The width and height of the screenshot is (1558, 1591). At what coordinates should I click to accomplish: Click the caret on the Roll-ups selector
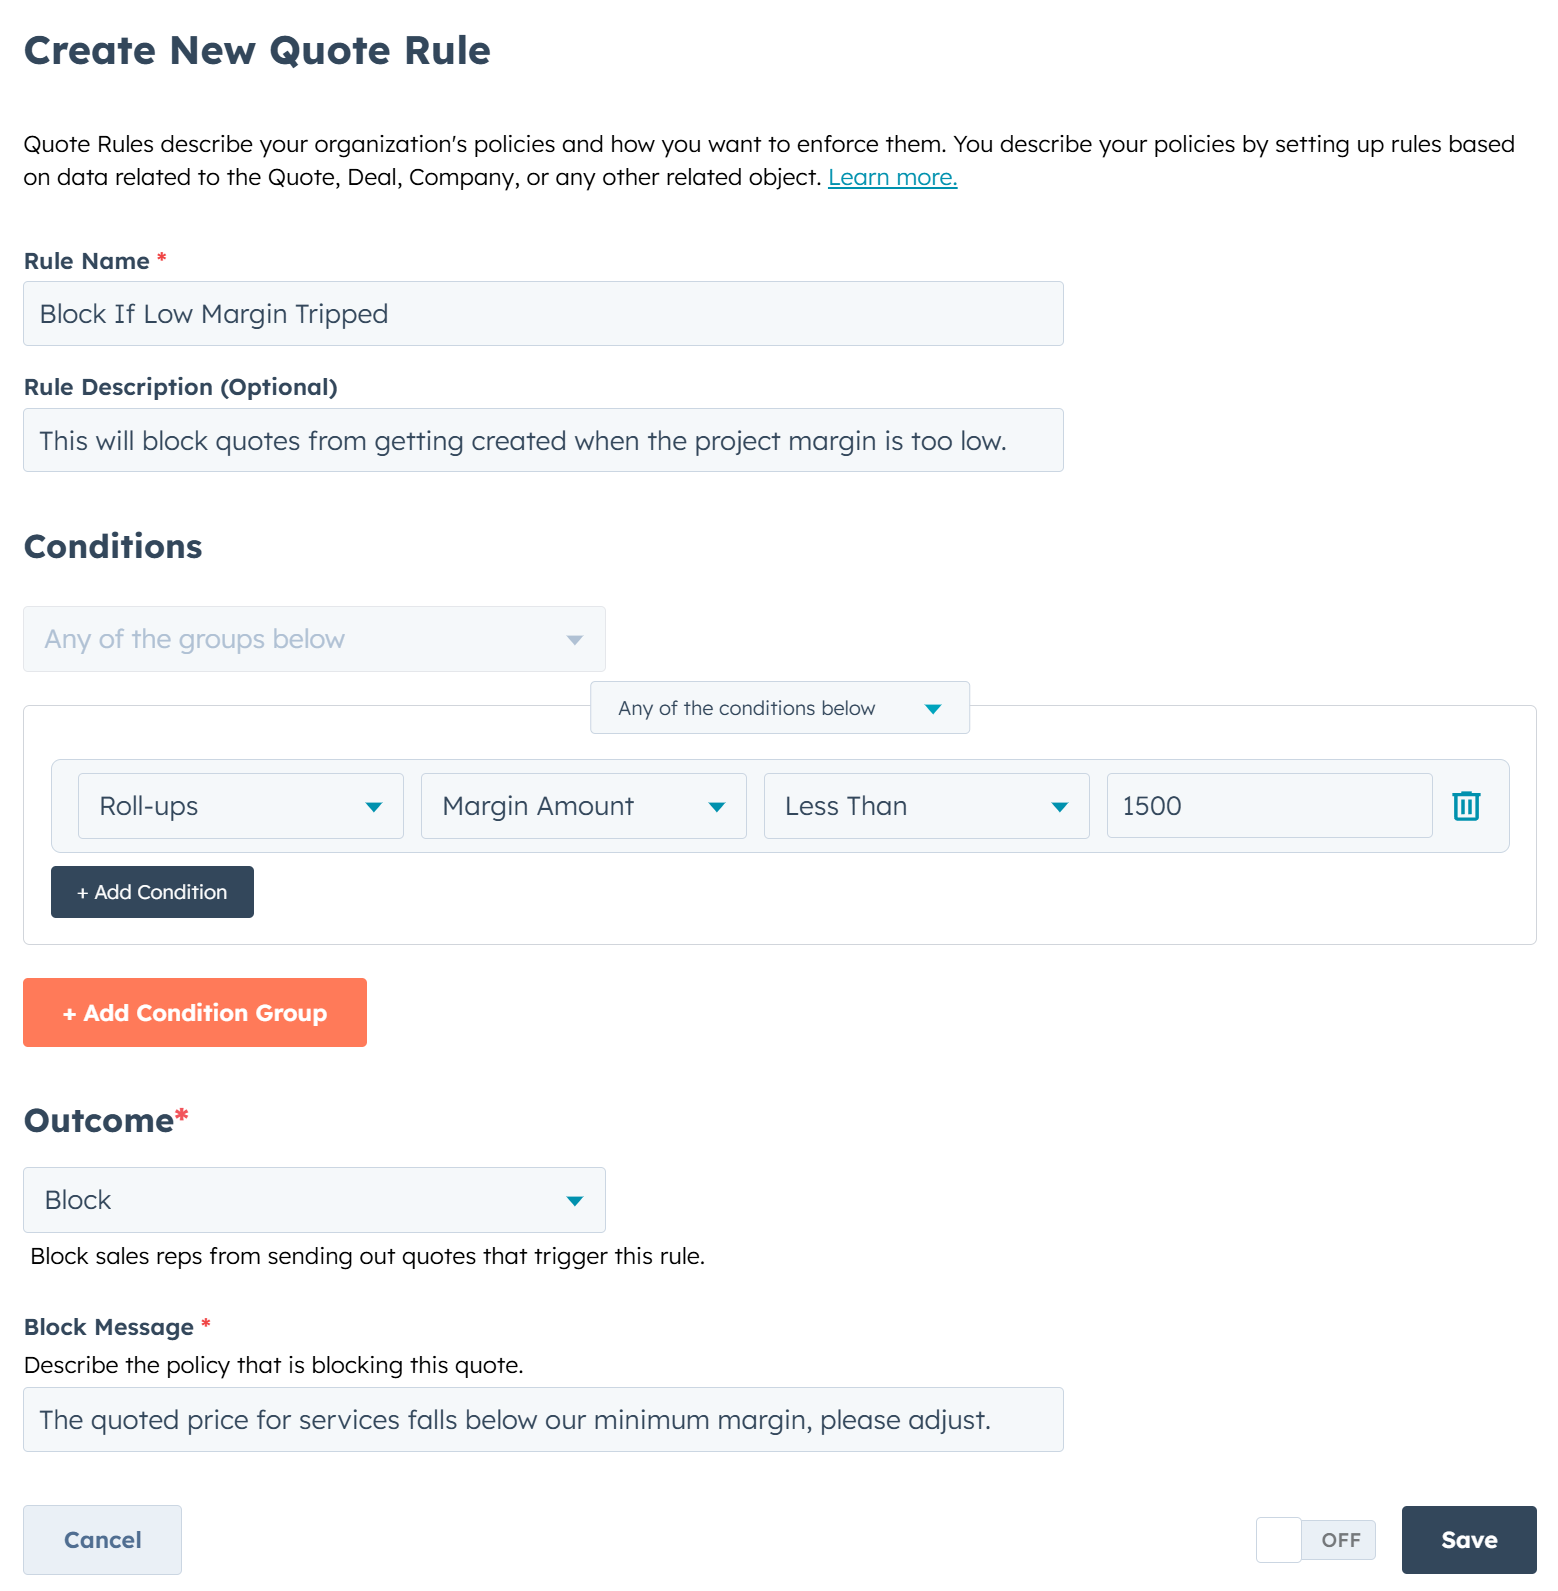coord(374,805)
